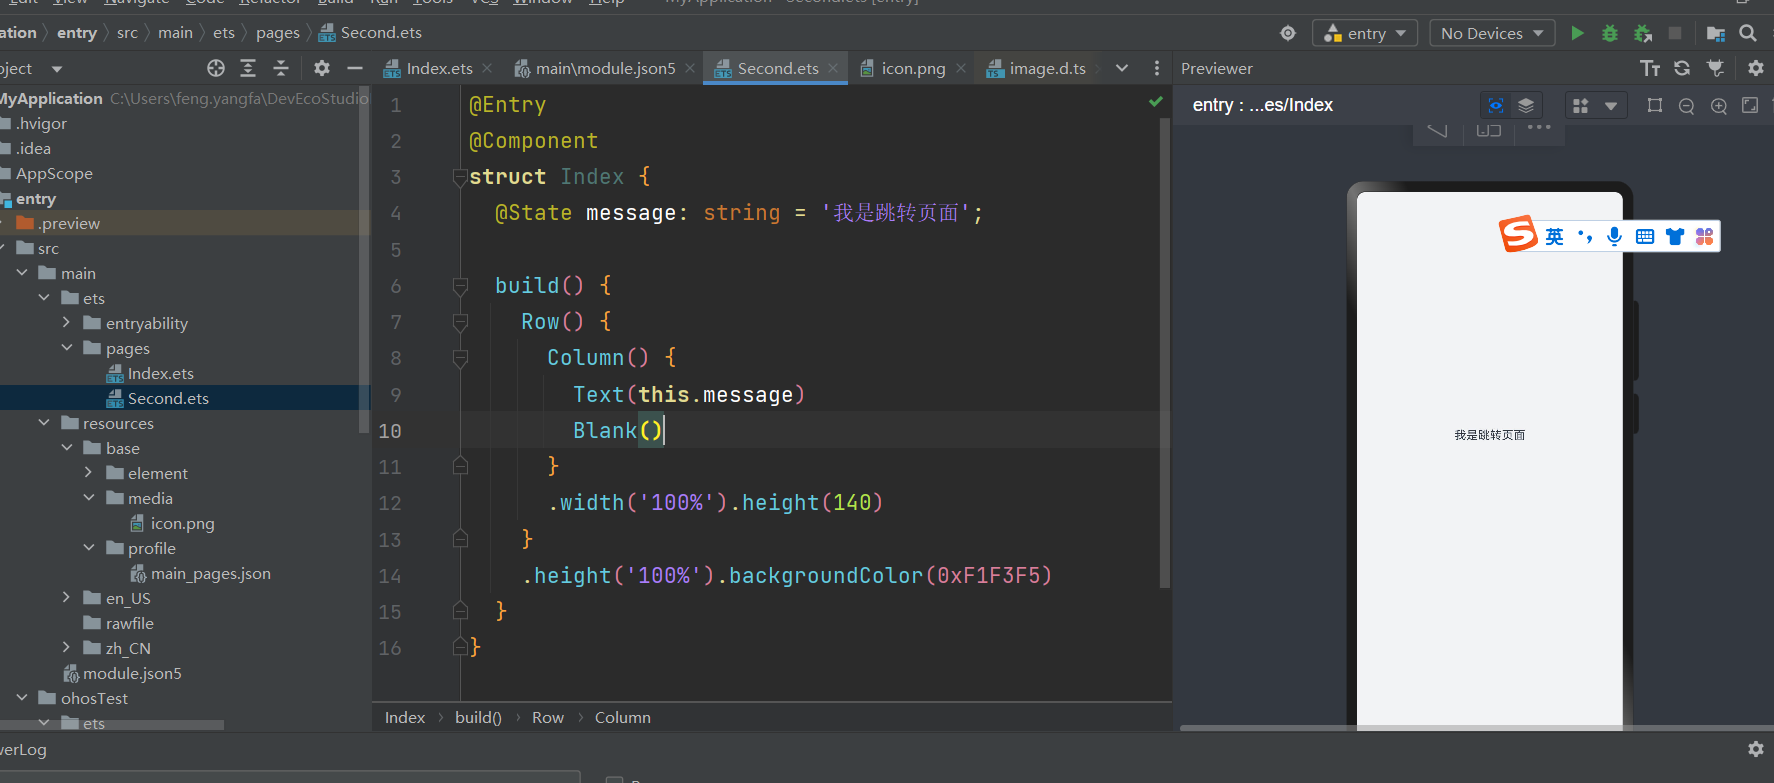The image size is (1774, 783).
Task: Zoom in on the Previewer device
Action: tap(1719, 106)
